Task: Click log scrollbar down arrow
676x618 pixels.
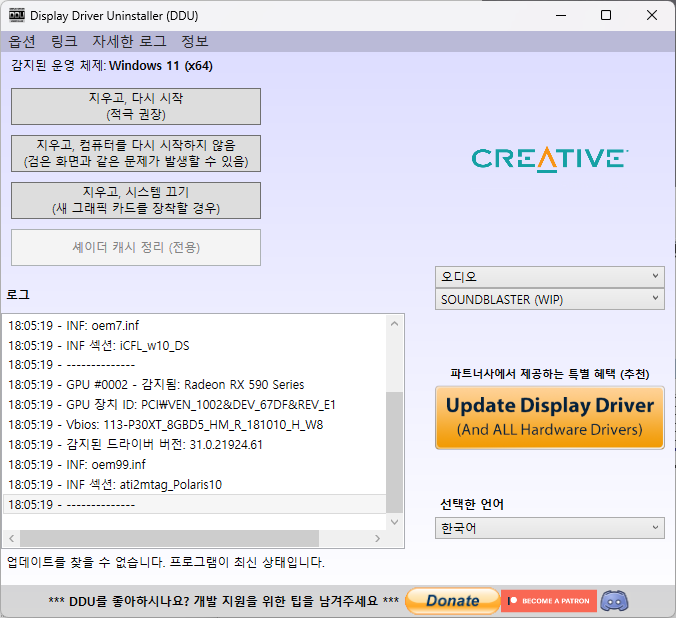Action: (x=394, y=522)
